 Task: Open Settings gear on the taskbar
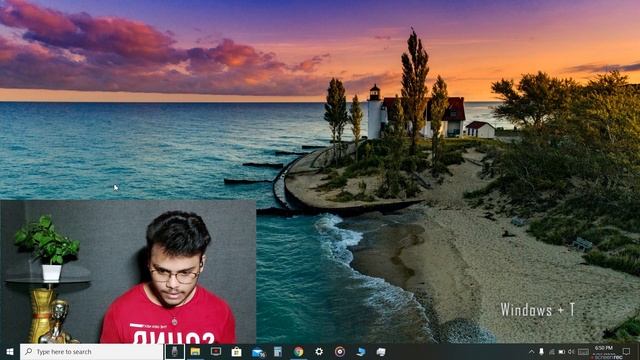[319, 351]
